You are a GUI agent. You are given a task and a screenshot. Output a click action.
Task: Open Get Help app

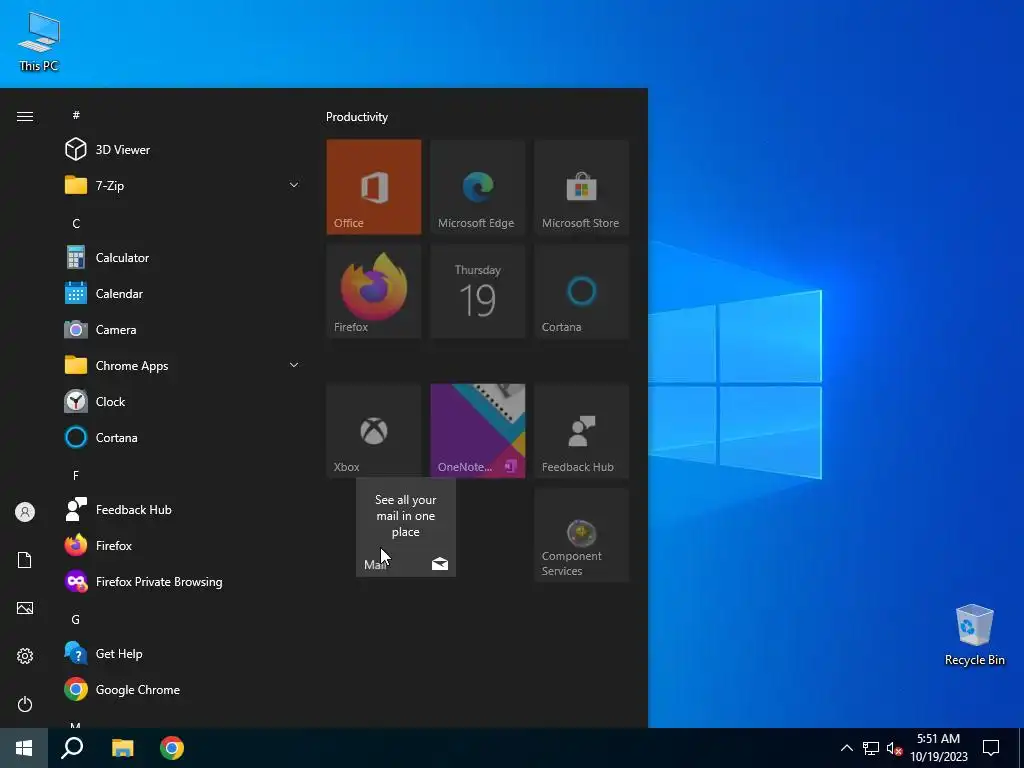pos(182,654)
